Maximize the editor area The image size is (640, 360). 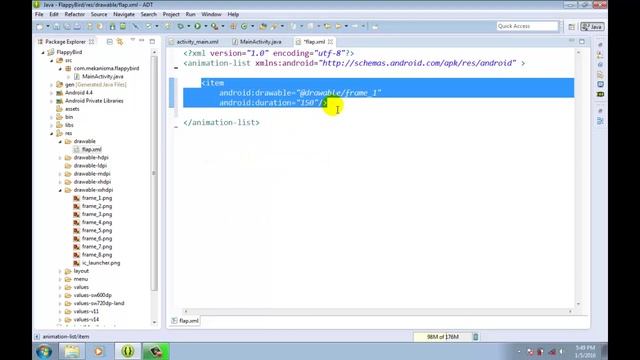click(x=582, y=42)
